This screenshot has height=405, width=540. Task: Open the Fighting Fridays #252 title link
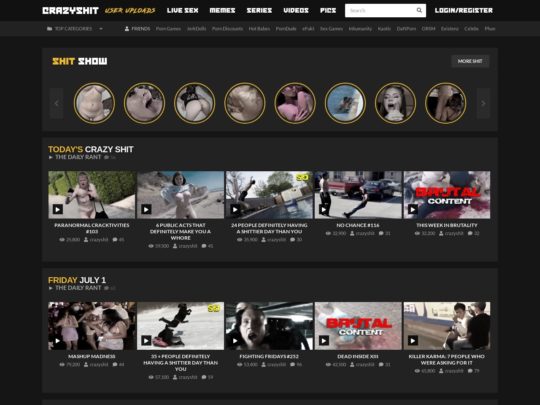(269, 356)
